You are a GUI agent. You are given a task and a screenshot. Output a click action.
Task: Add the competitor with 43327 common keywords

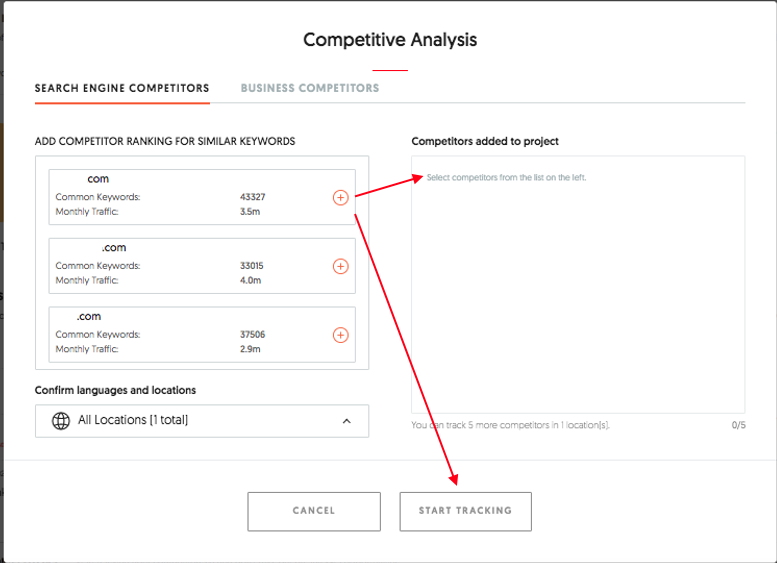coord(340,198)
